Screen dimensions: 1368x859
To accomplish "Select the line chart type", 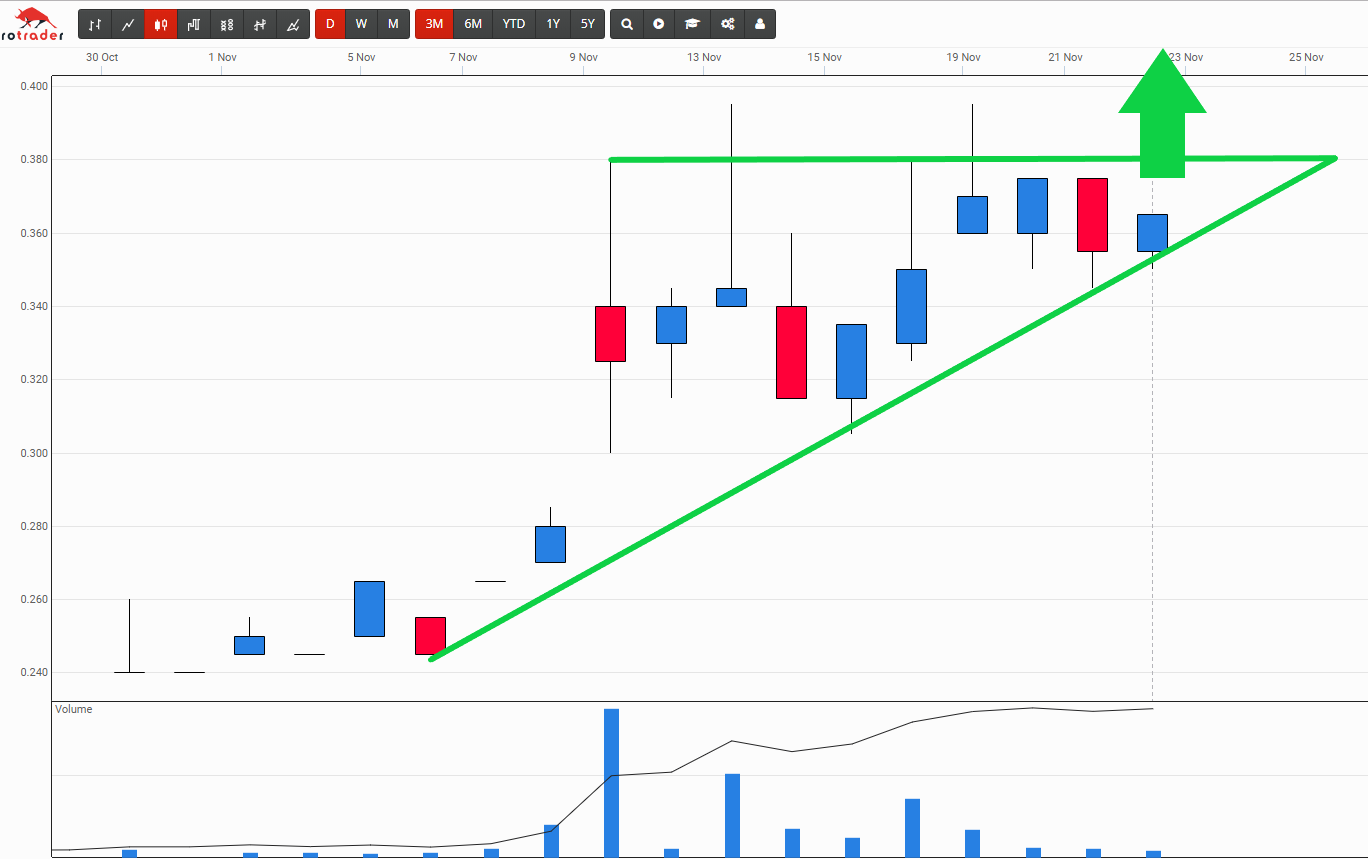I will 128,24.
